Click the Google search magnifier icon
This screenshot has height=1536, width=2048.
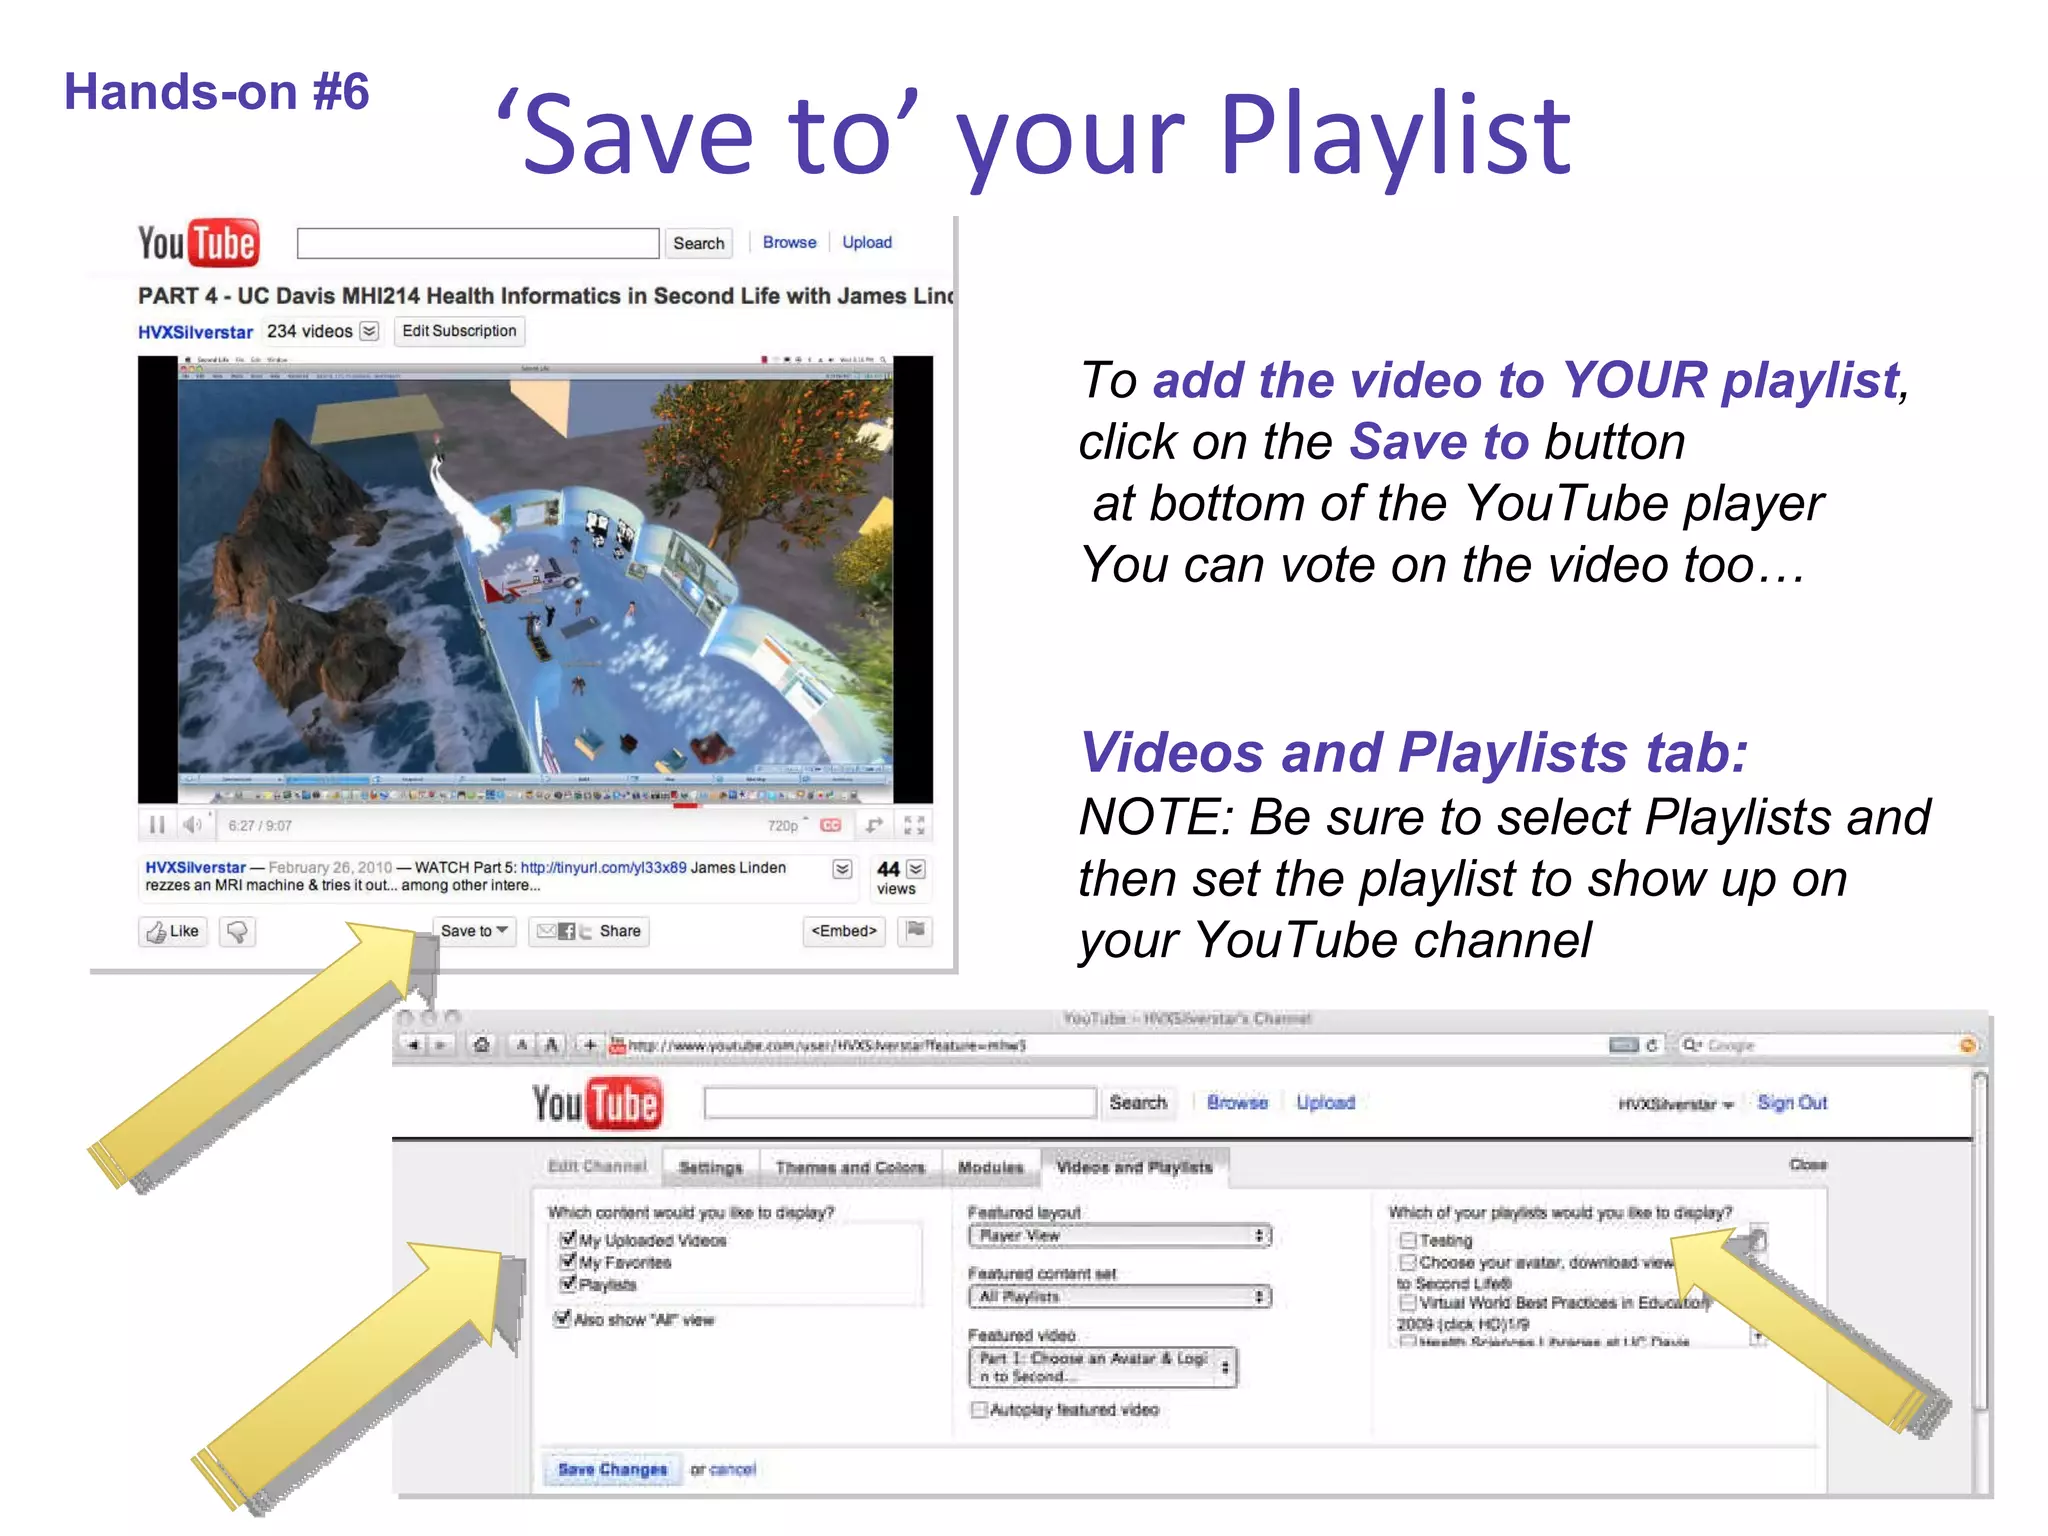point(1691,1045)
